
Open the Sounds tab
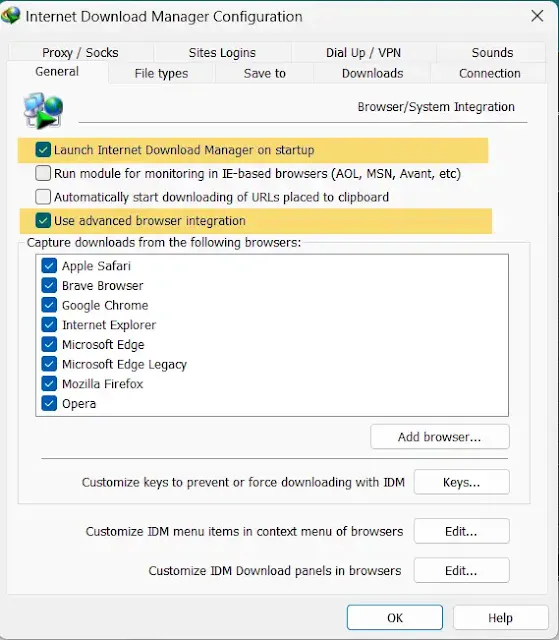click(x=492, y=52)
